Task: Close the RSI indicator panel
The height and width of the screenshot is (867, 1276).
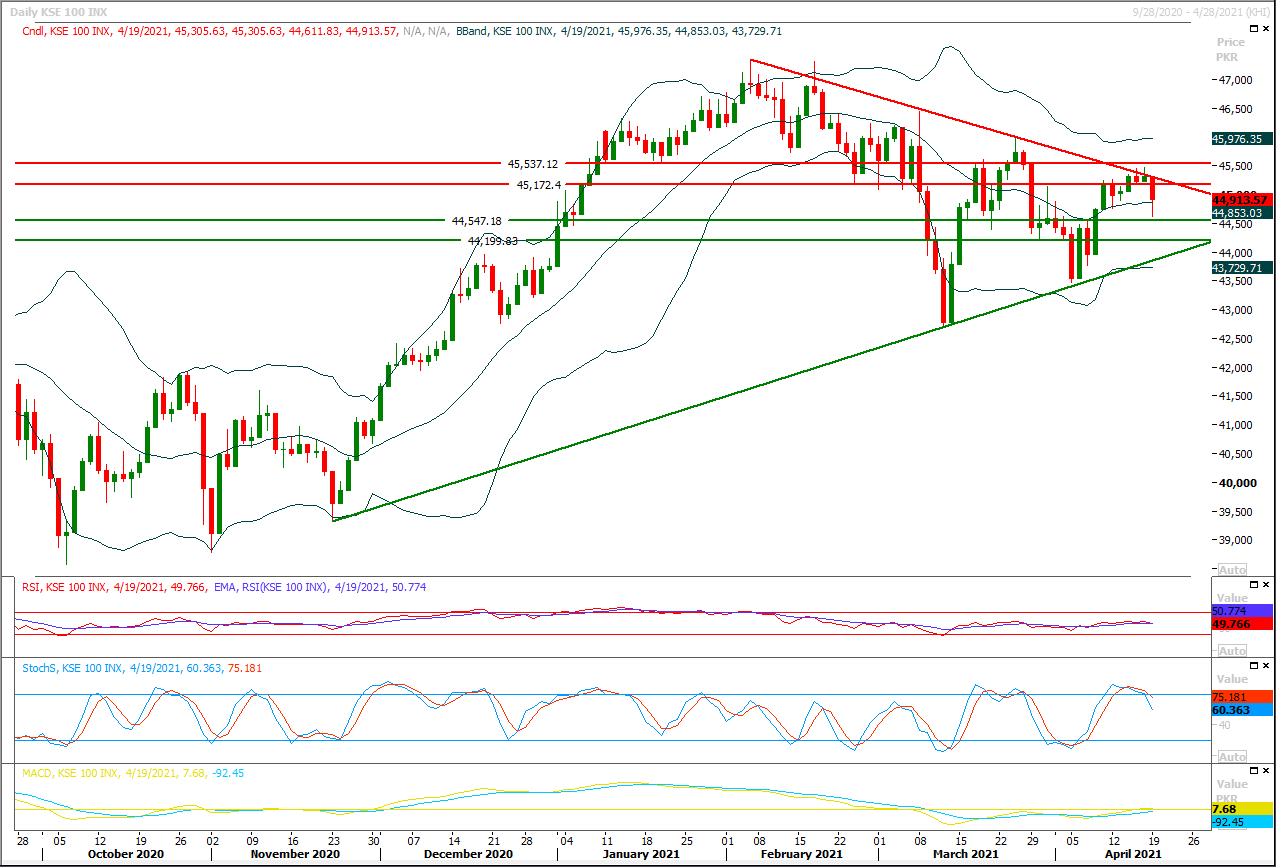Action: (1267, 584)
